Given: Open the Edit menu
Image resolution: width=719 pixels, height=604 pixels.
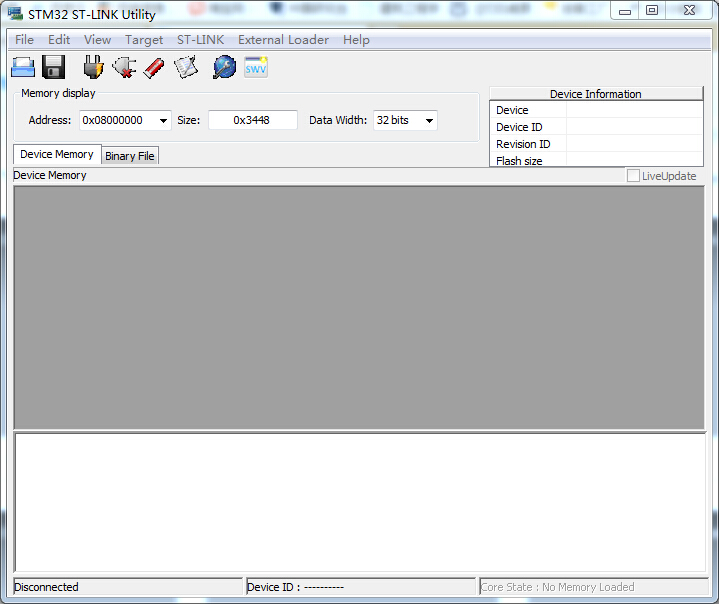Looking at the screenshot, I should tap(59, 40).
